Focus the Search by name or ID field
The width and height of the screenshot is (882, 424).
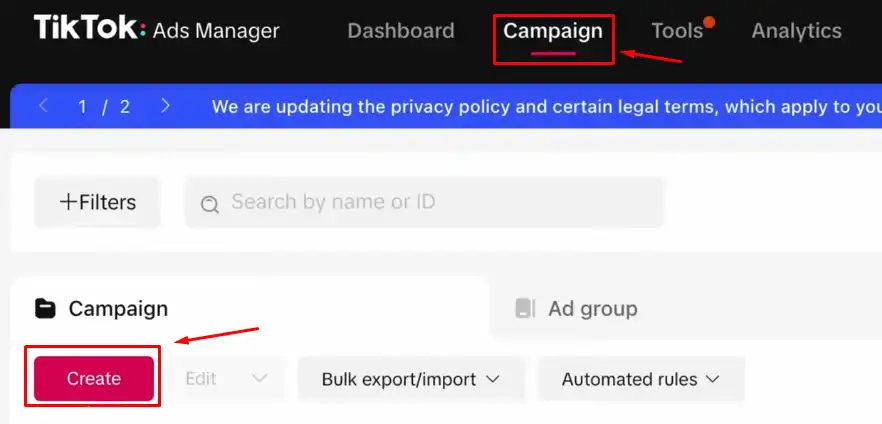425,202
